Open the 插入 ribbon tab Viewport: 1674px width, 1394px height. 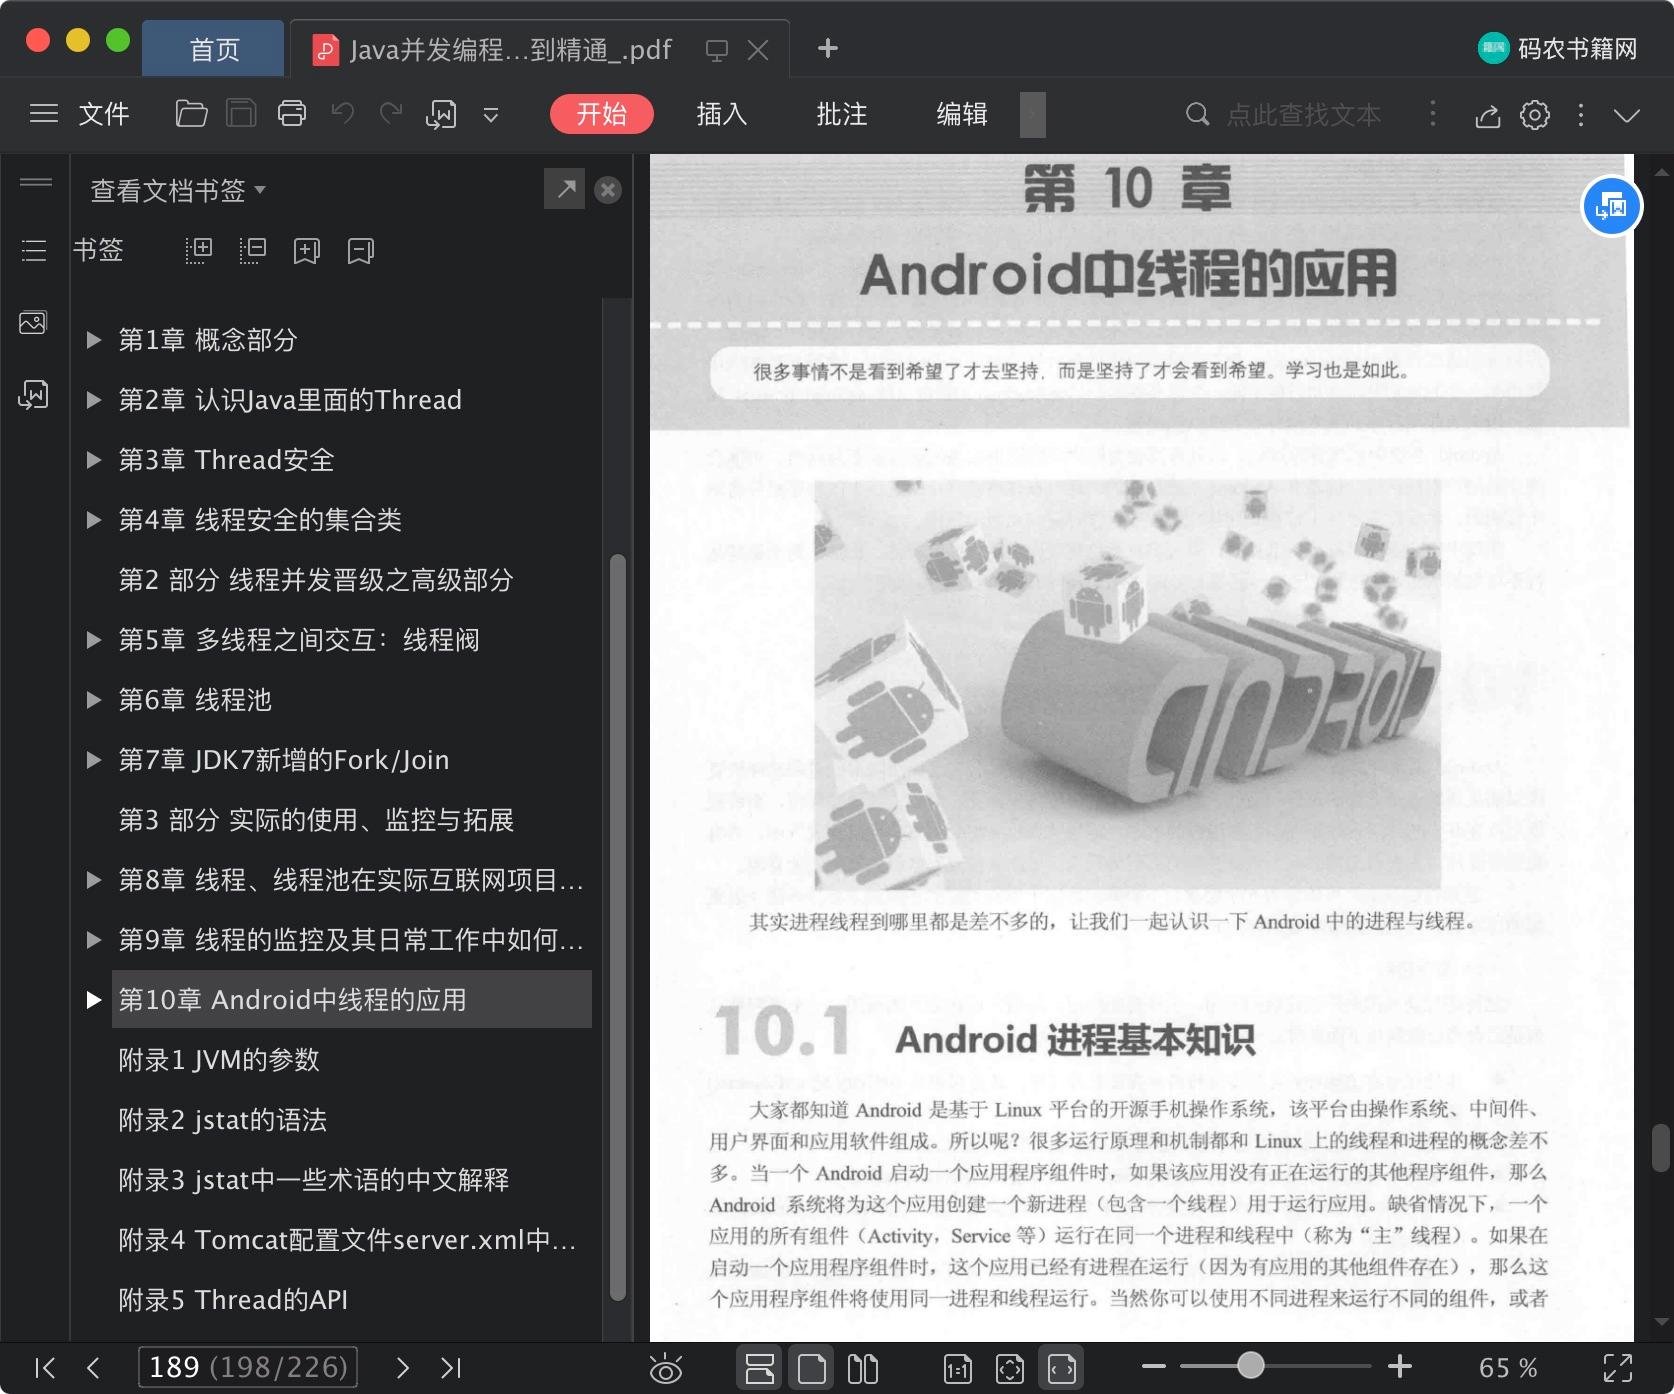(721, 114)
